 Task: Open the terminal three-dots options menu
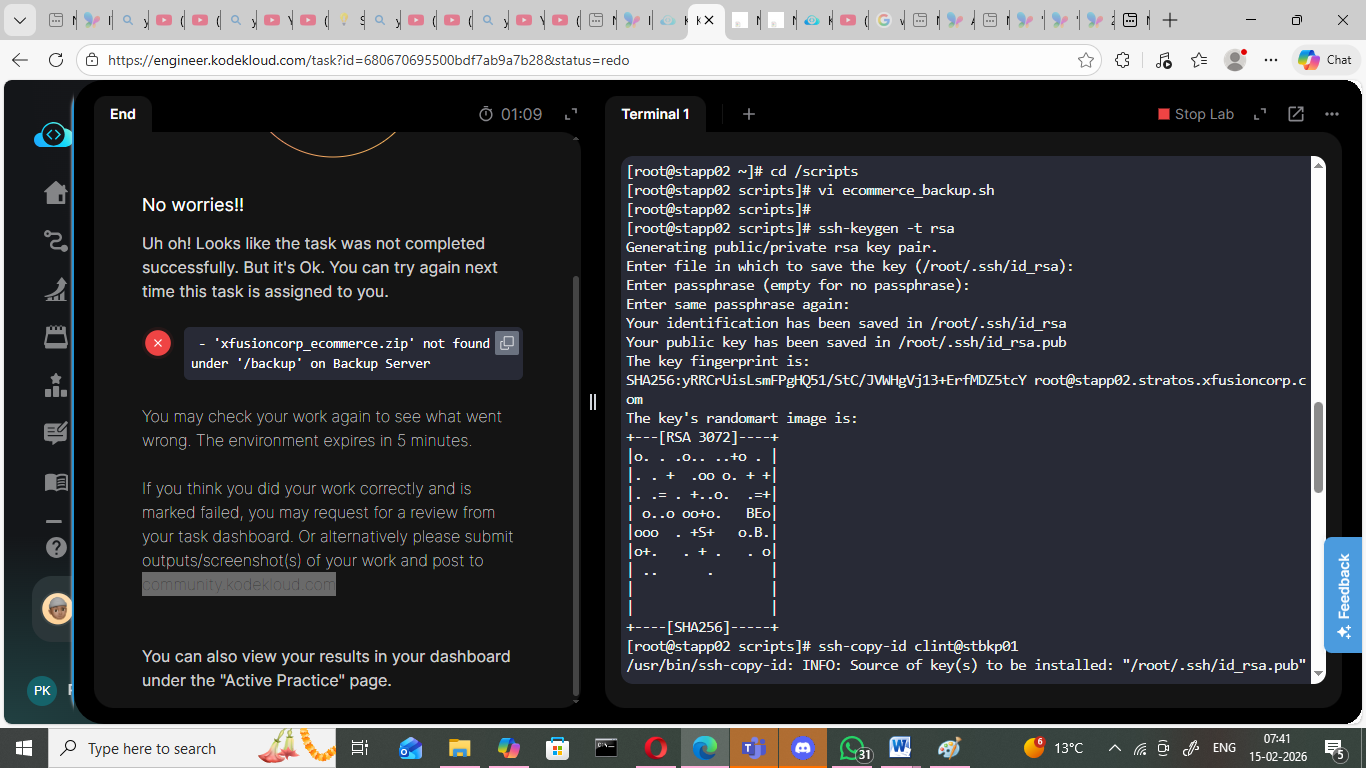(1331, 114)
